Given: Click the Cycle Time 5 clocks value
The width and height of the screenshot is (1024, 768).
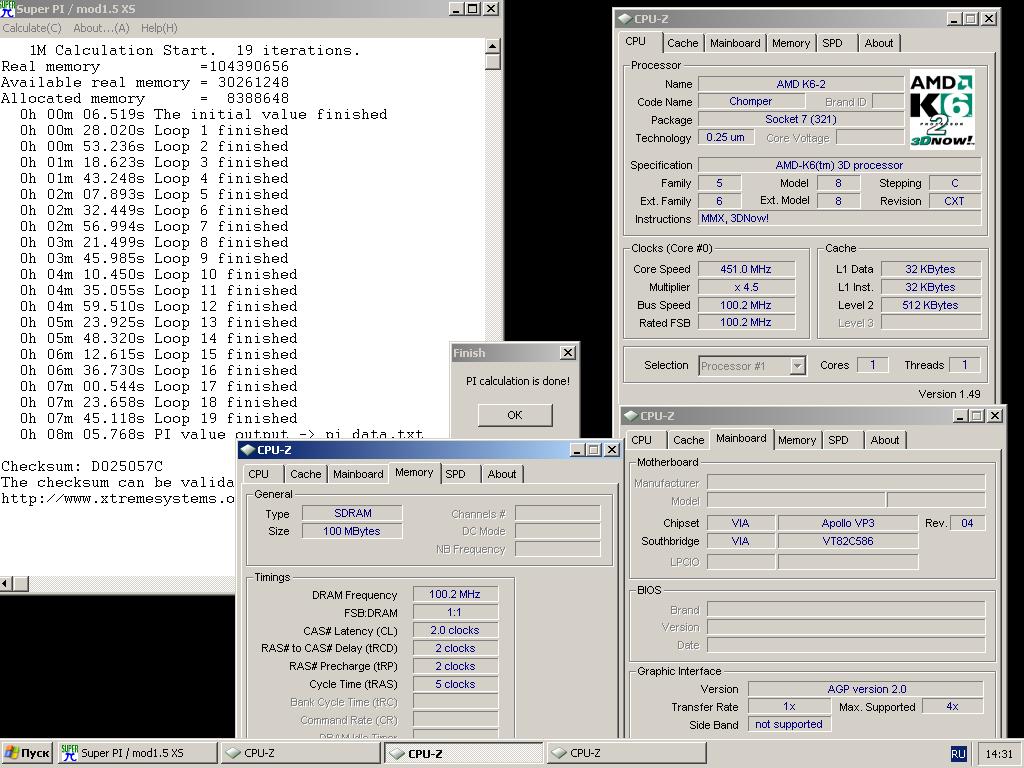Looking at the screenshot, I should coord(455,684).
